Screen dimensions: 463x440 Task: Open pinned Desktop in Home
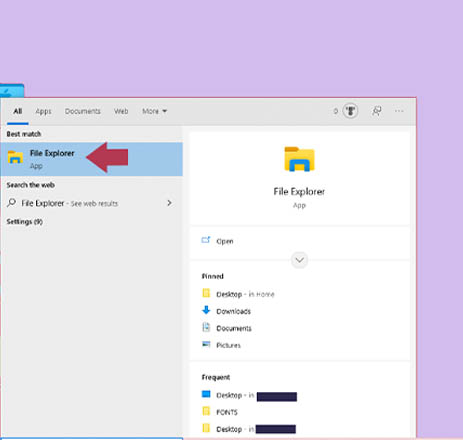point(245,294)
